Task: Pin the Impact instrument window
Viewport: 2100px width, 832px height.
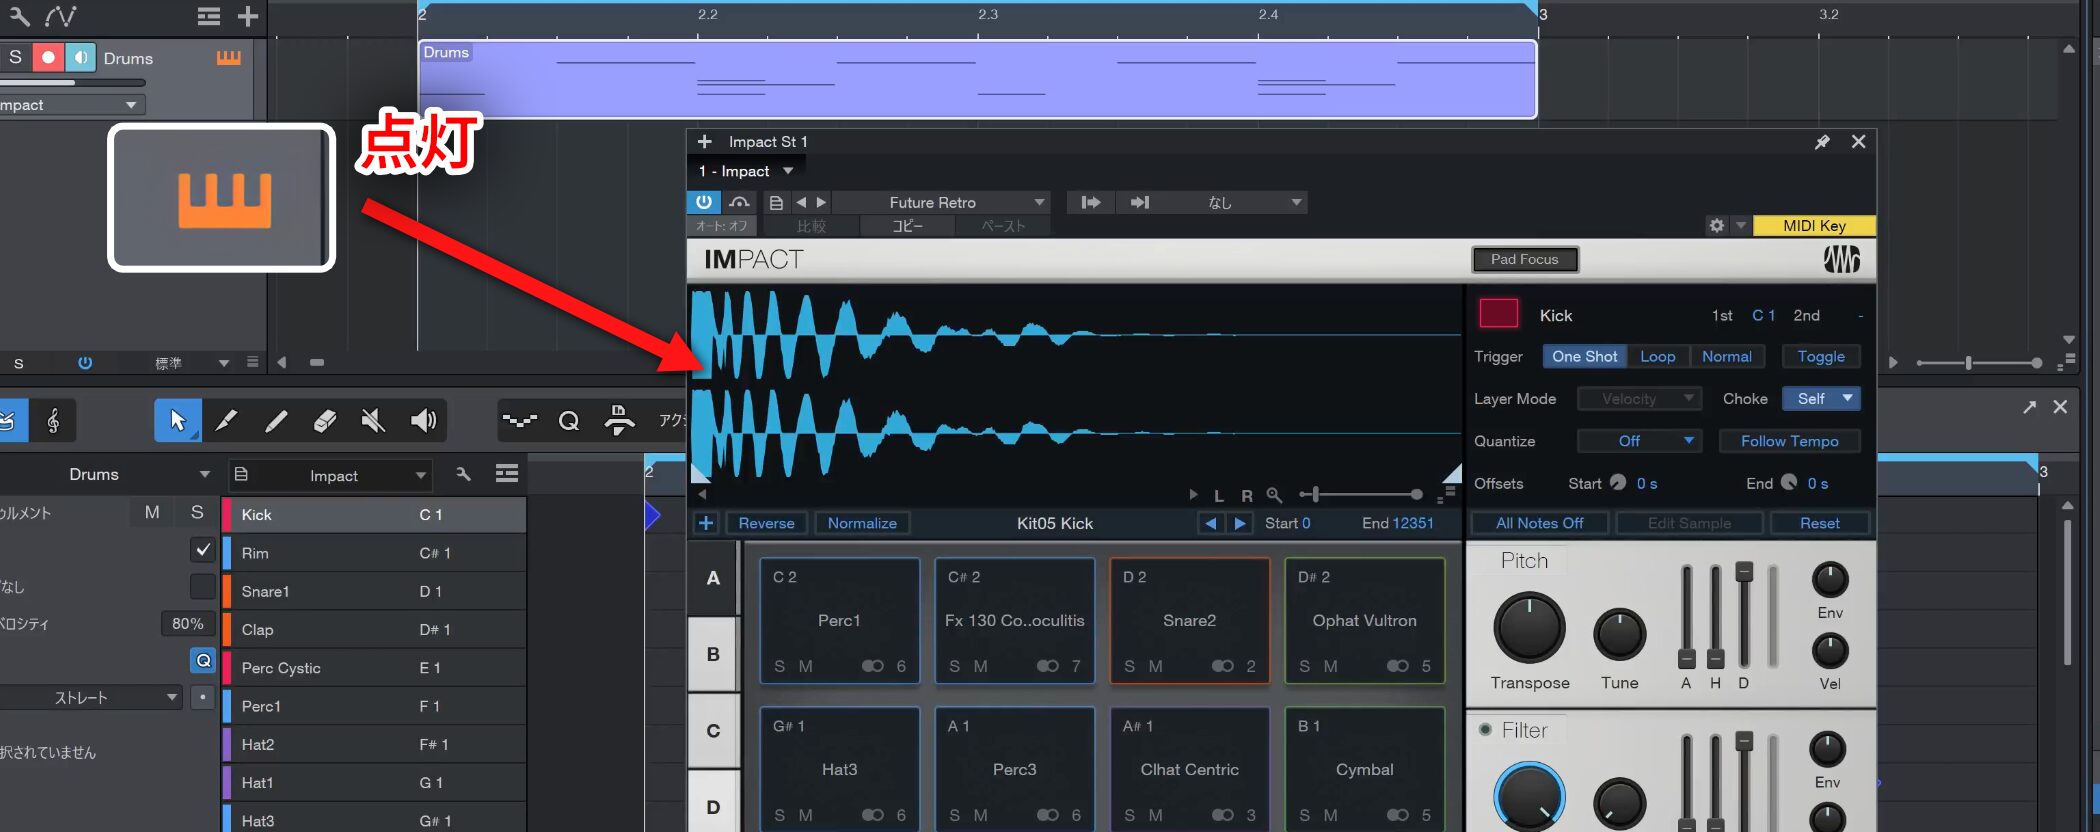Action: tap(1822, 142)
